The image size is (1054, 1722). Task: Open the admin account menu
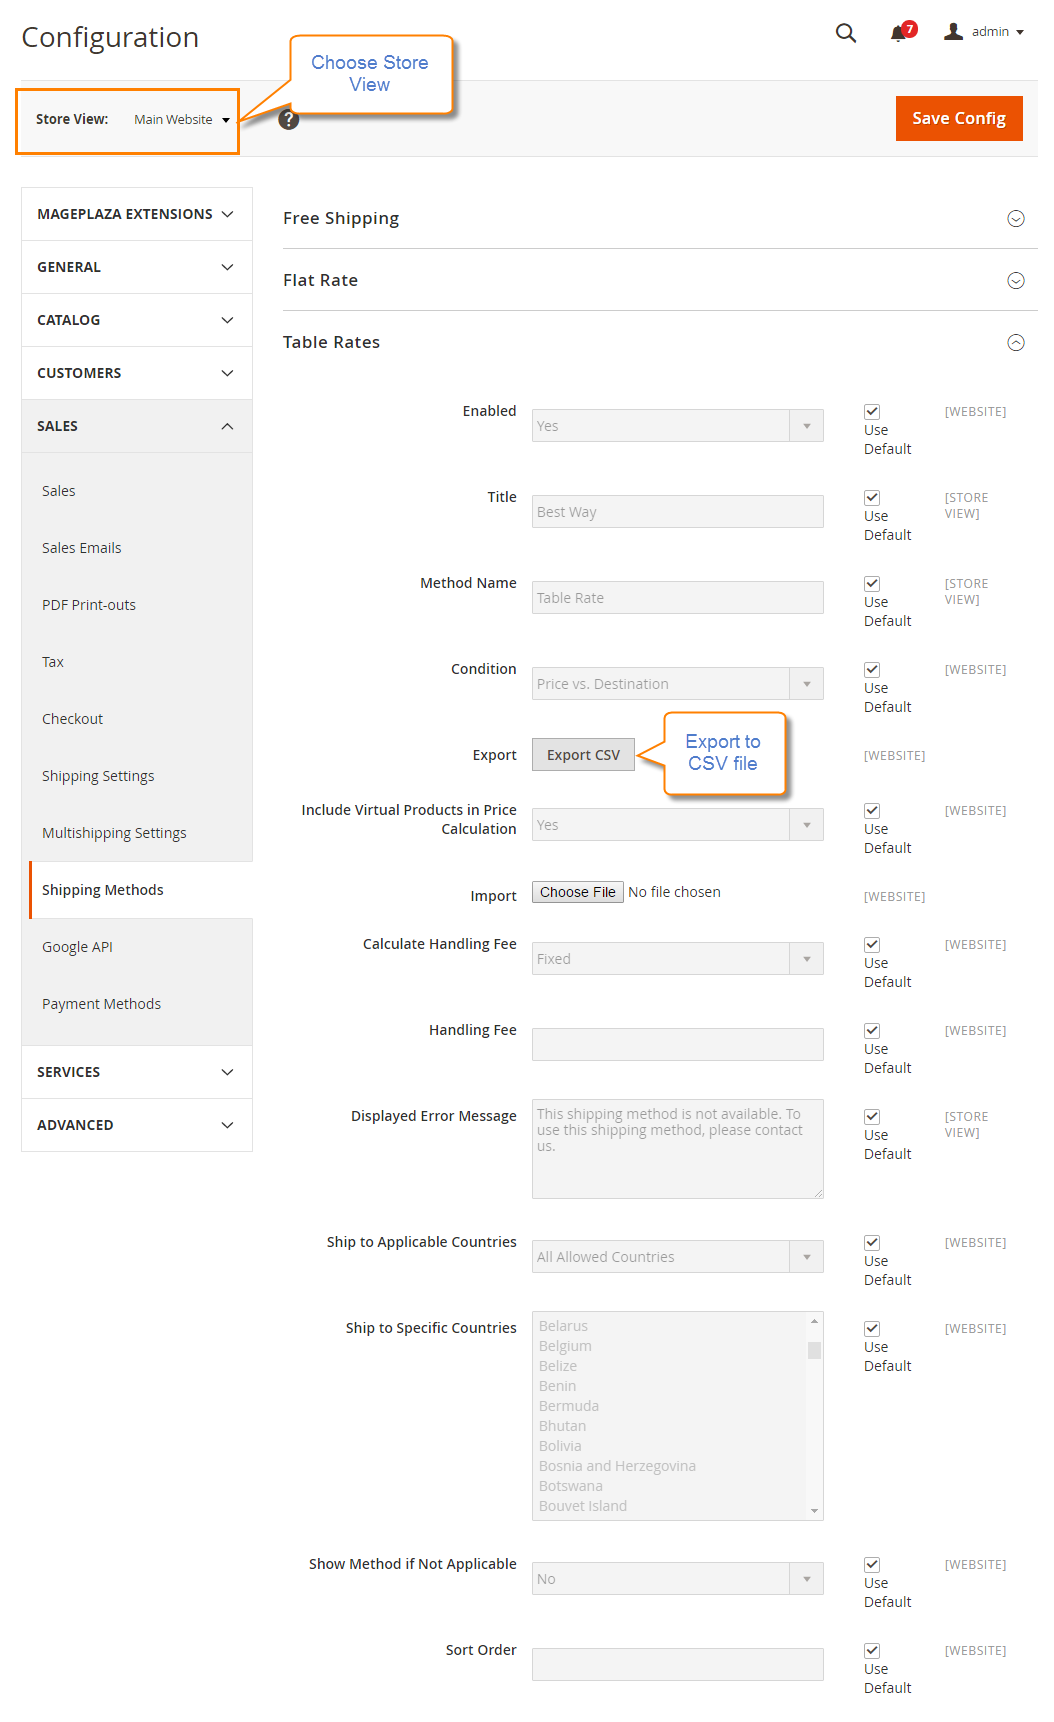click(x=983, y=31)
